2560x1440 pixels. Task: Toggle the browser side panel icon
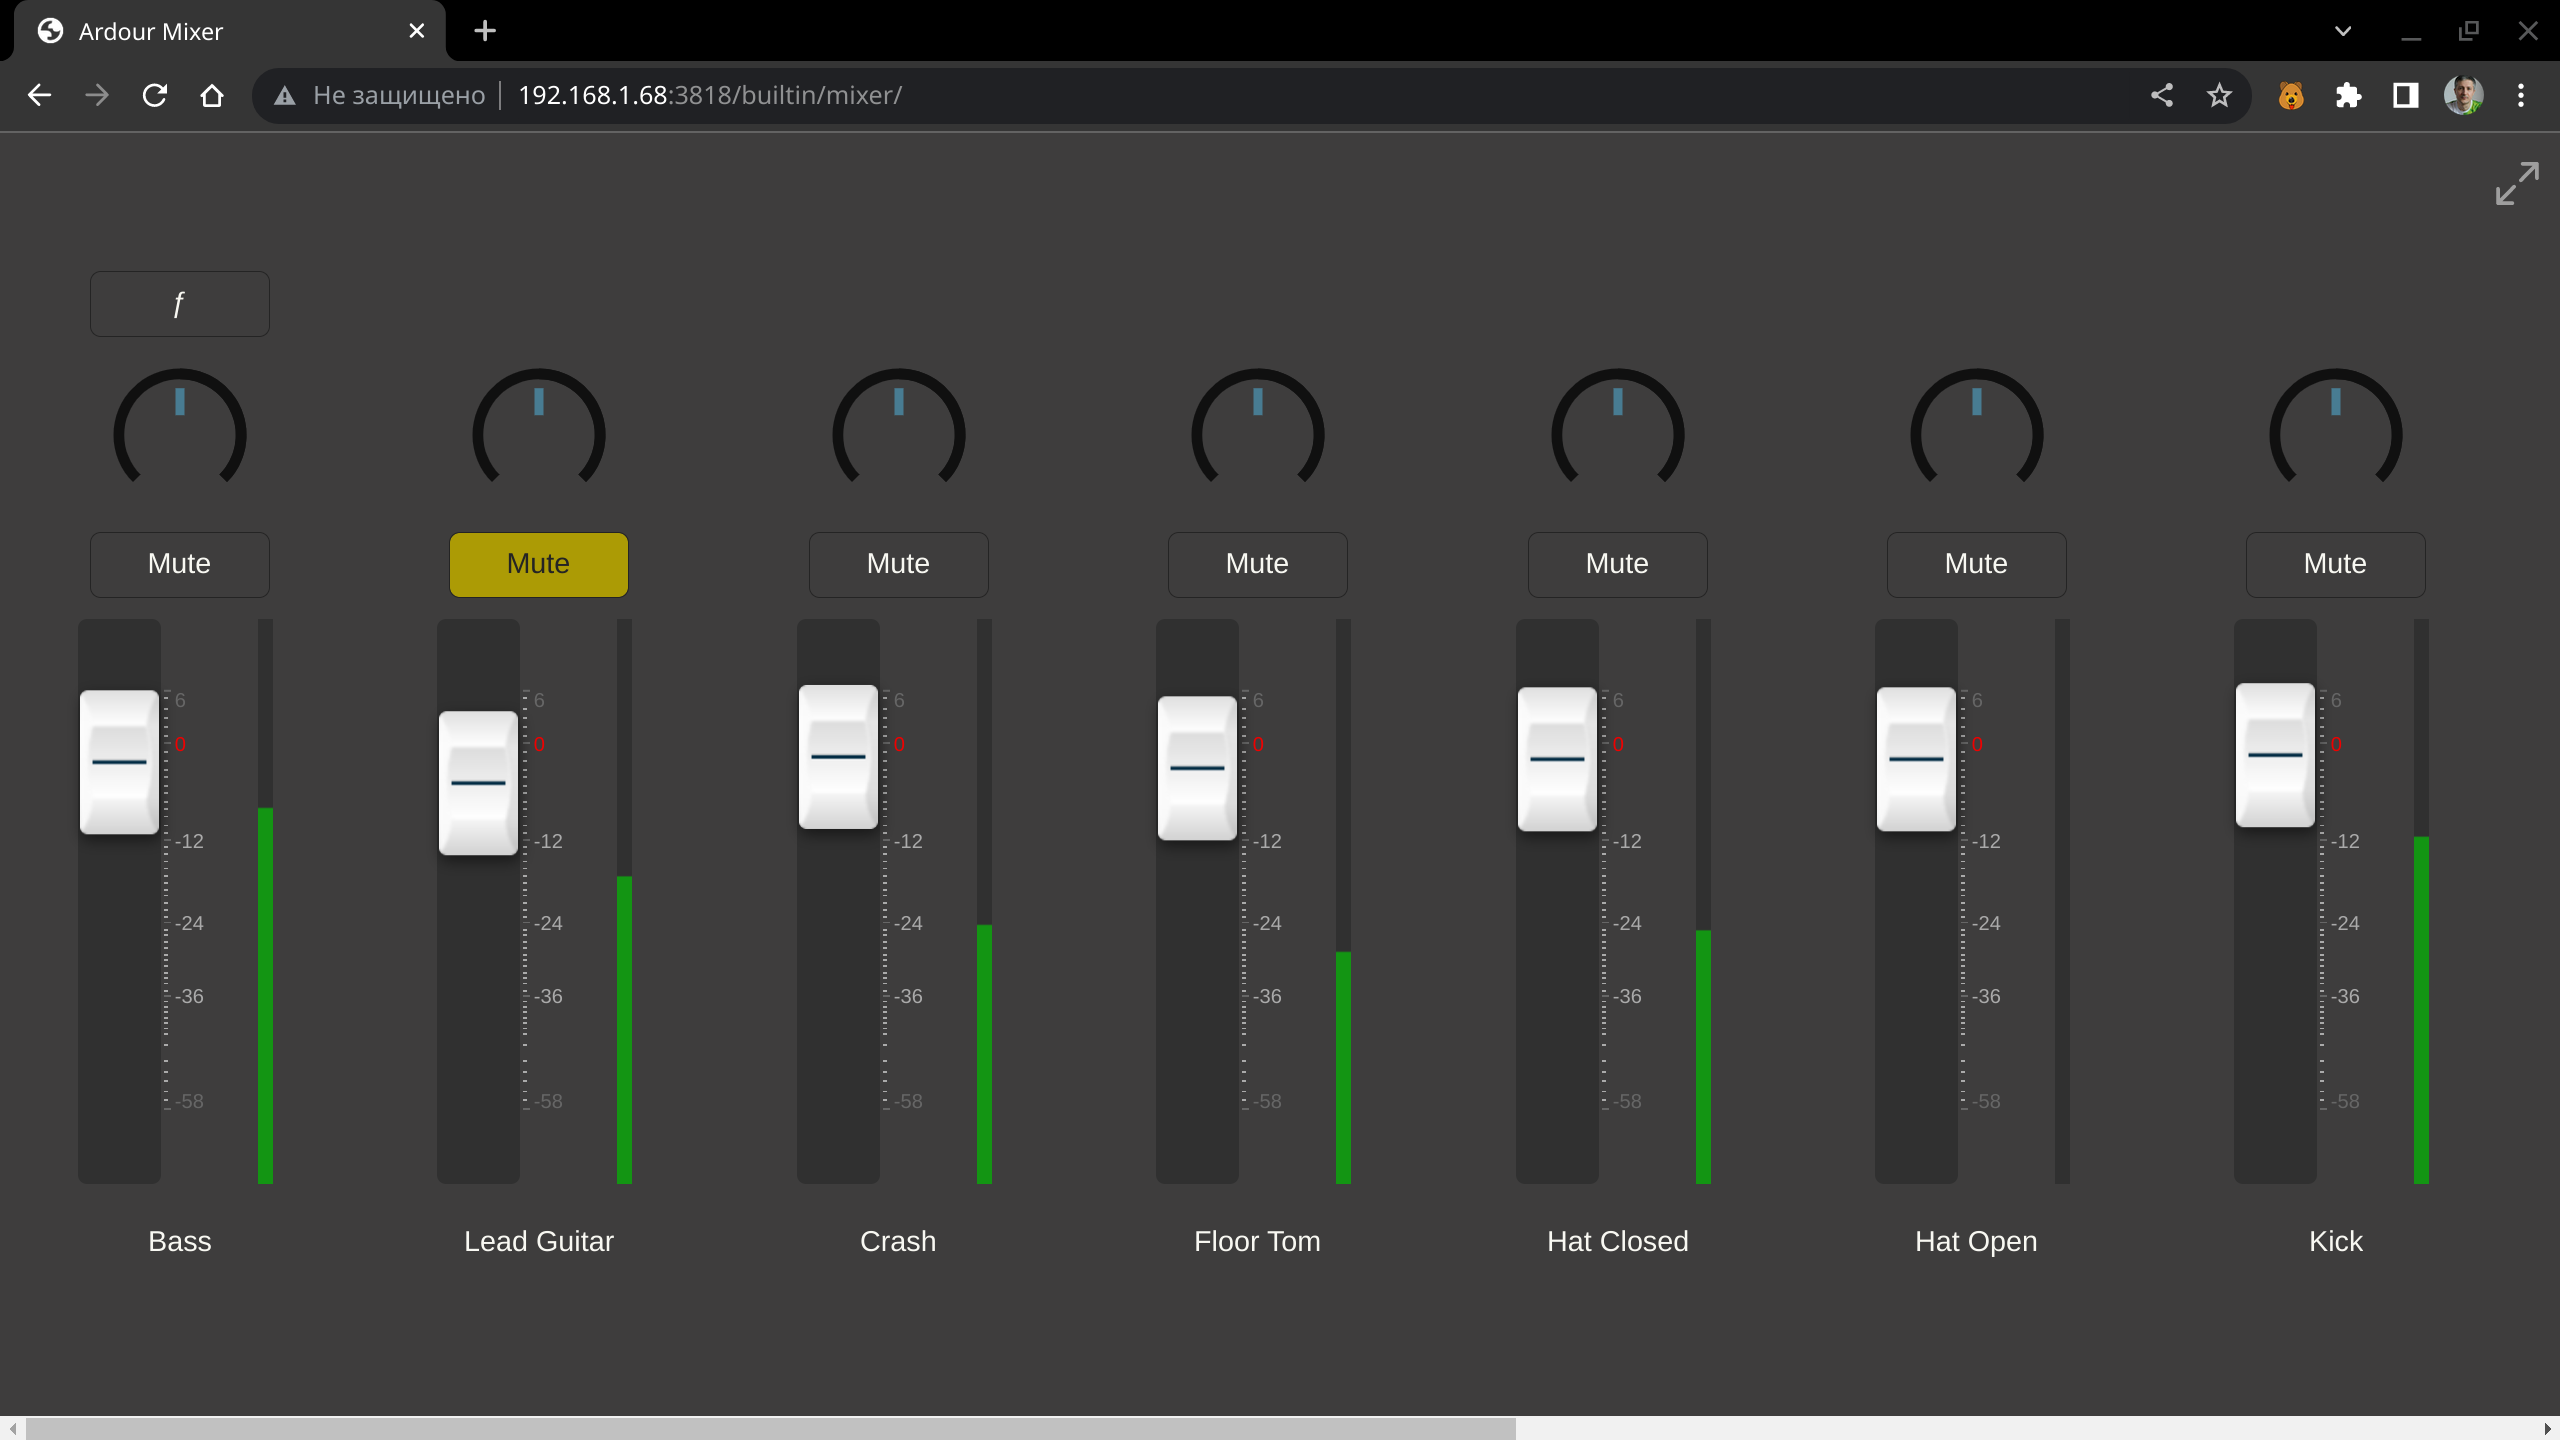[2405, 95]
